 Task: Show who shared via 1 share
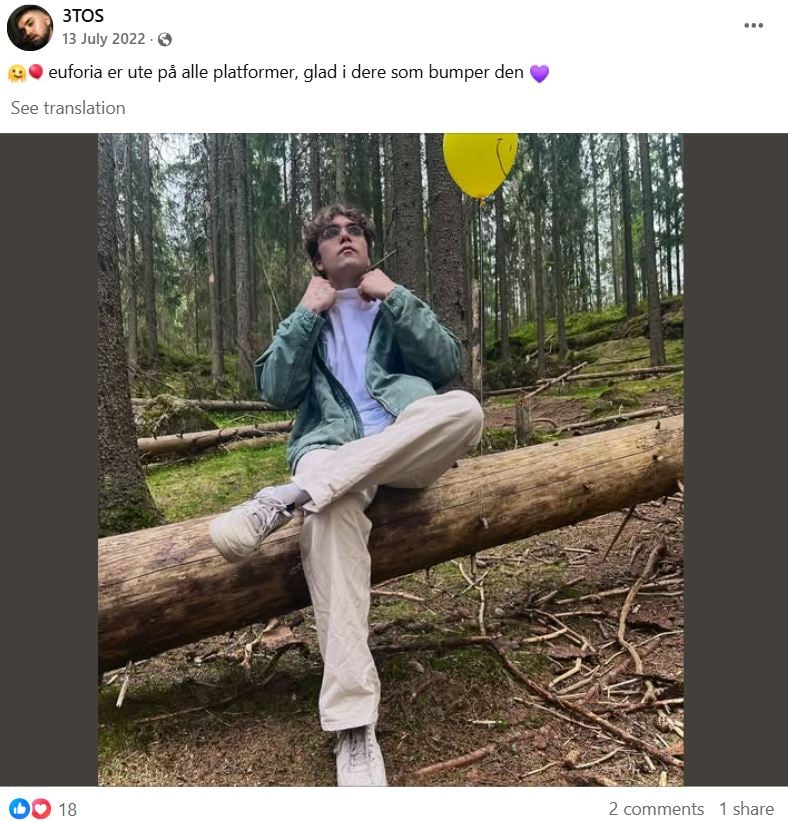click(x=746, y=809)
